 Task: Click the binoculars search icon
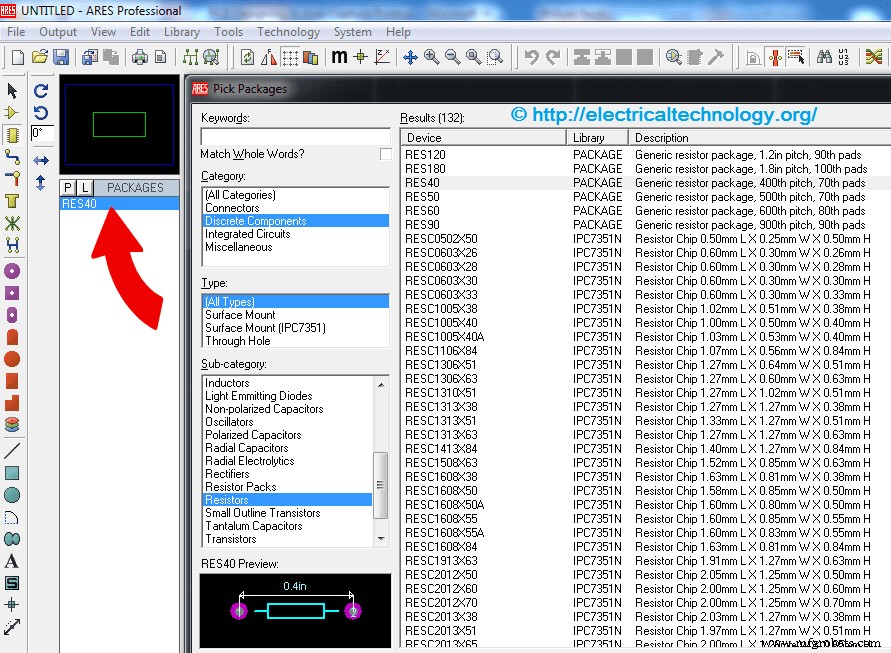[x=824, y=57]
